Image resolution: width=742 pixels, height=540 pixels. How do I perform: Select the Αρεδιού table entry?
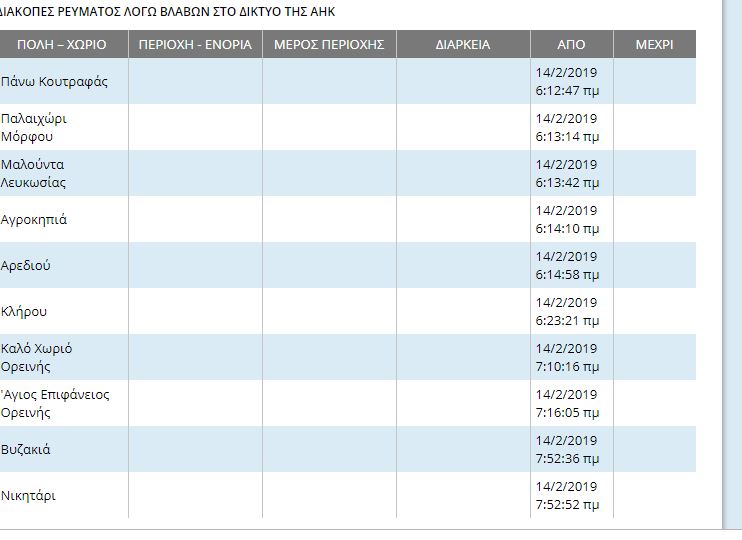click(x=26, y=265)
